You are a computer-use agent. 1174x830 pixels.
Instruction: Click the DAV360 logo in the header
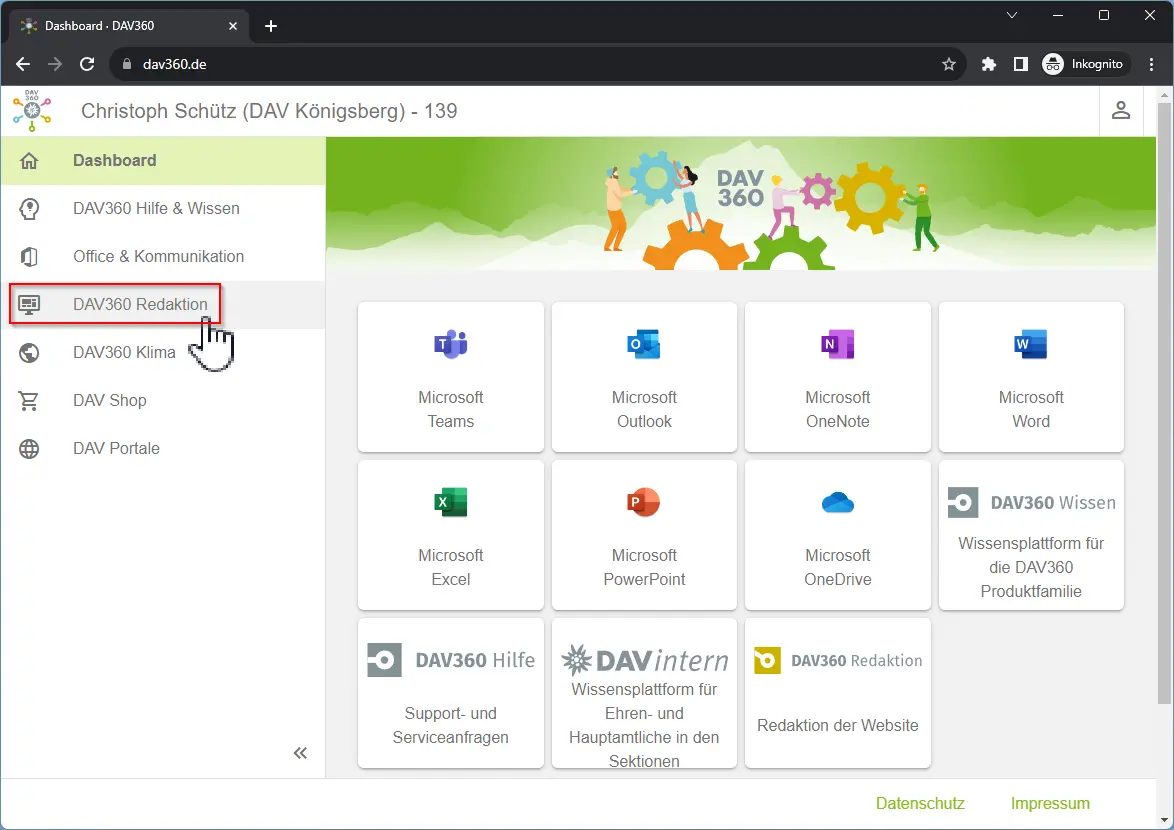point(32,111)
